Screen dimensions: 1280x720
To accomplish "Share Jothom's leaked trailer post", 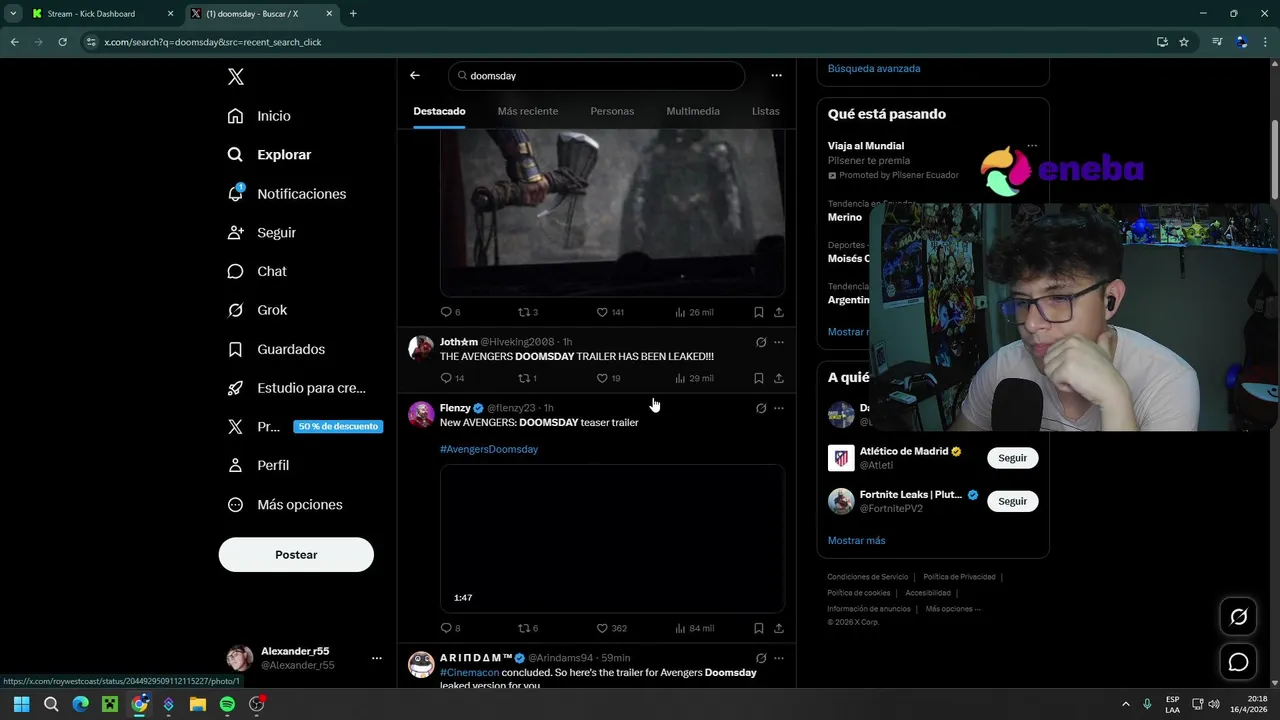I will (779, 378).
